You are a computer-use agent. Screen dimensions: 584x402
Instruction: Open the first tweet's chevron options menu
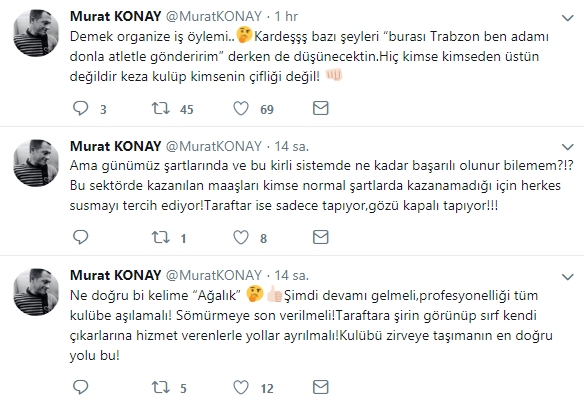tap(567, 18)
